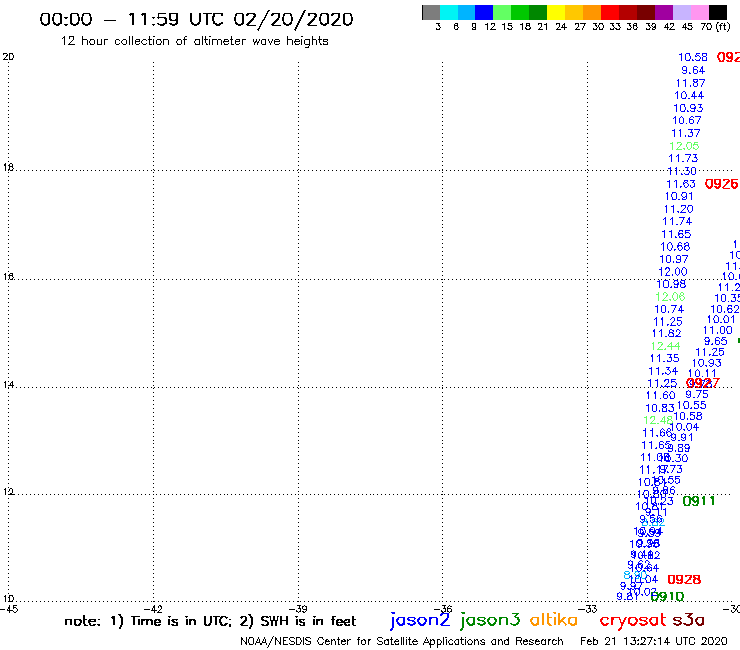Select the light green swatch in the scale

pos(502,12)
